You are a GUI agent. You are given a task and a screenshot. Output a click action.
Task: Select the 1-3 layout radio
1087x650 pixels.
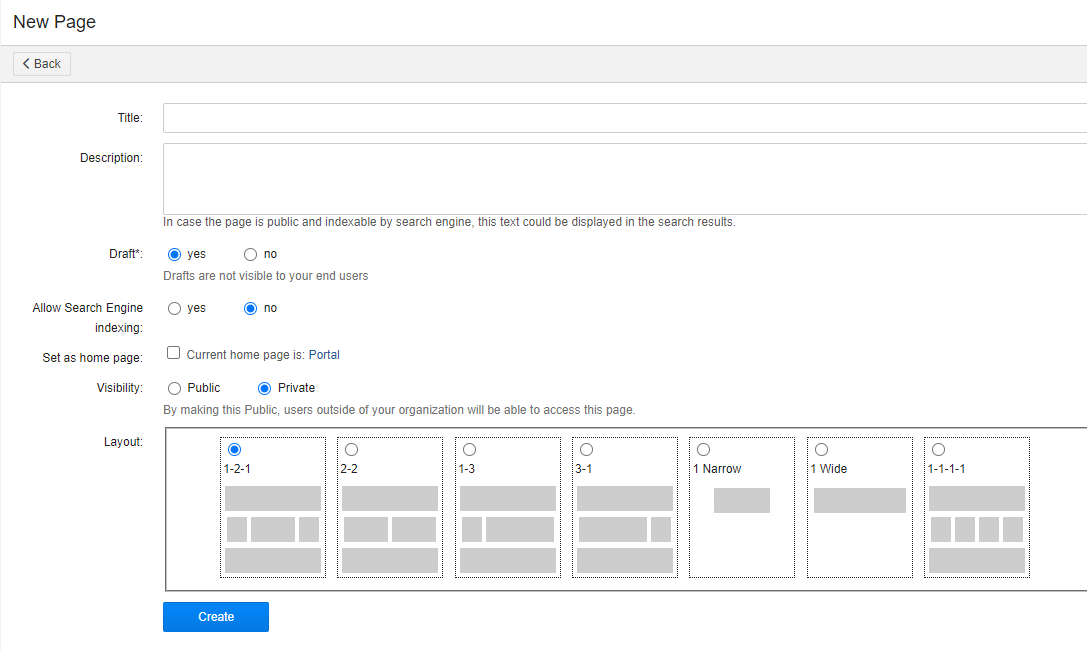click(469, 450)
